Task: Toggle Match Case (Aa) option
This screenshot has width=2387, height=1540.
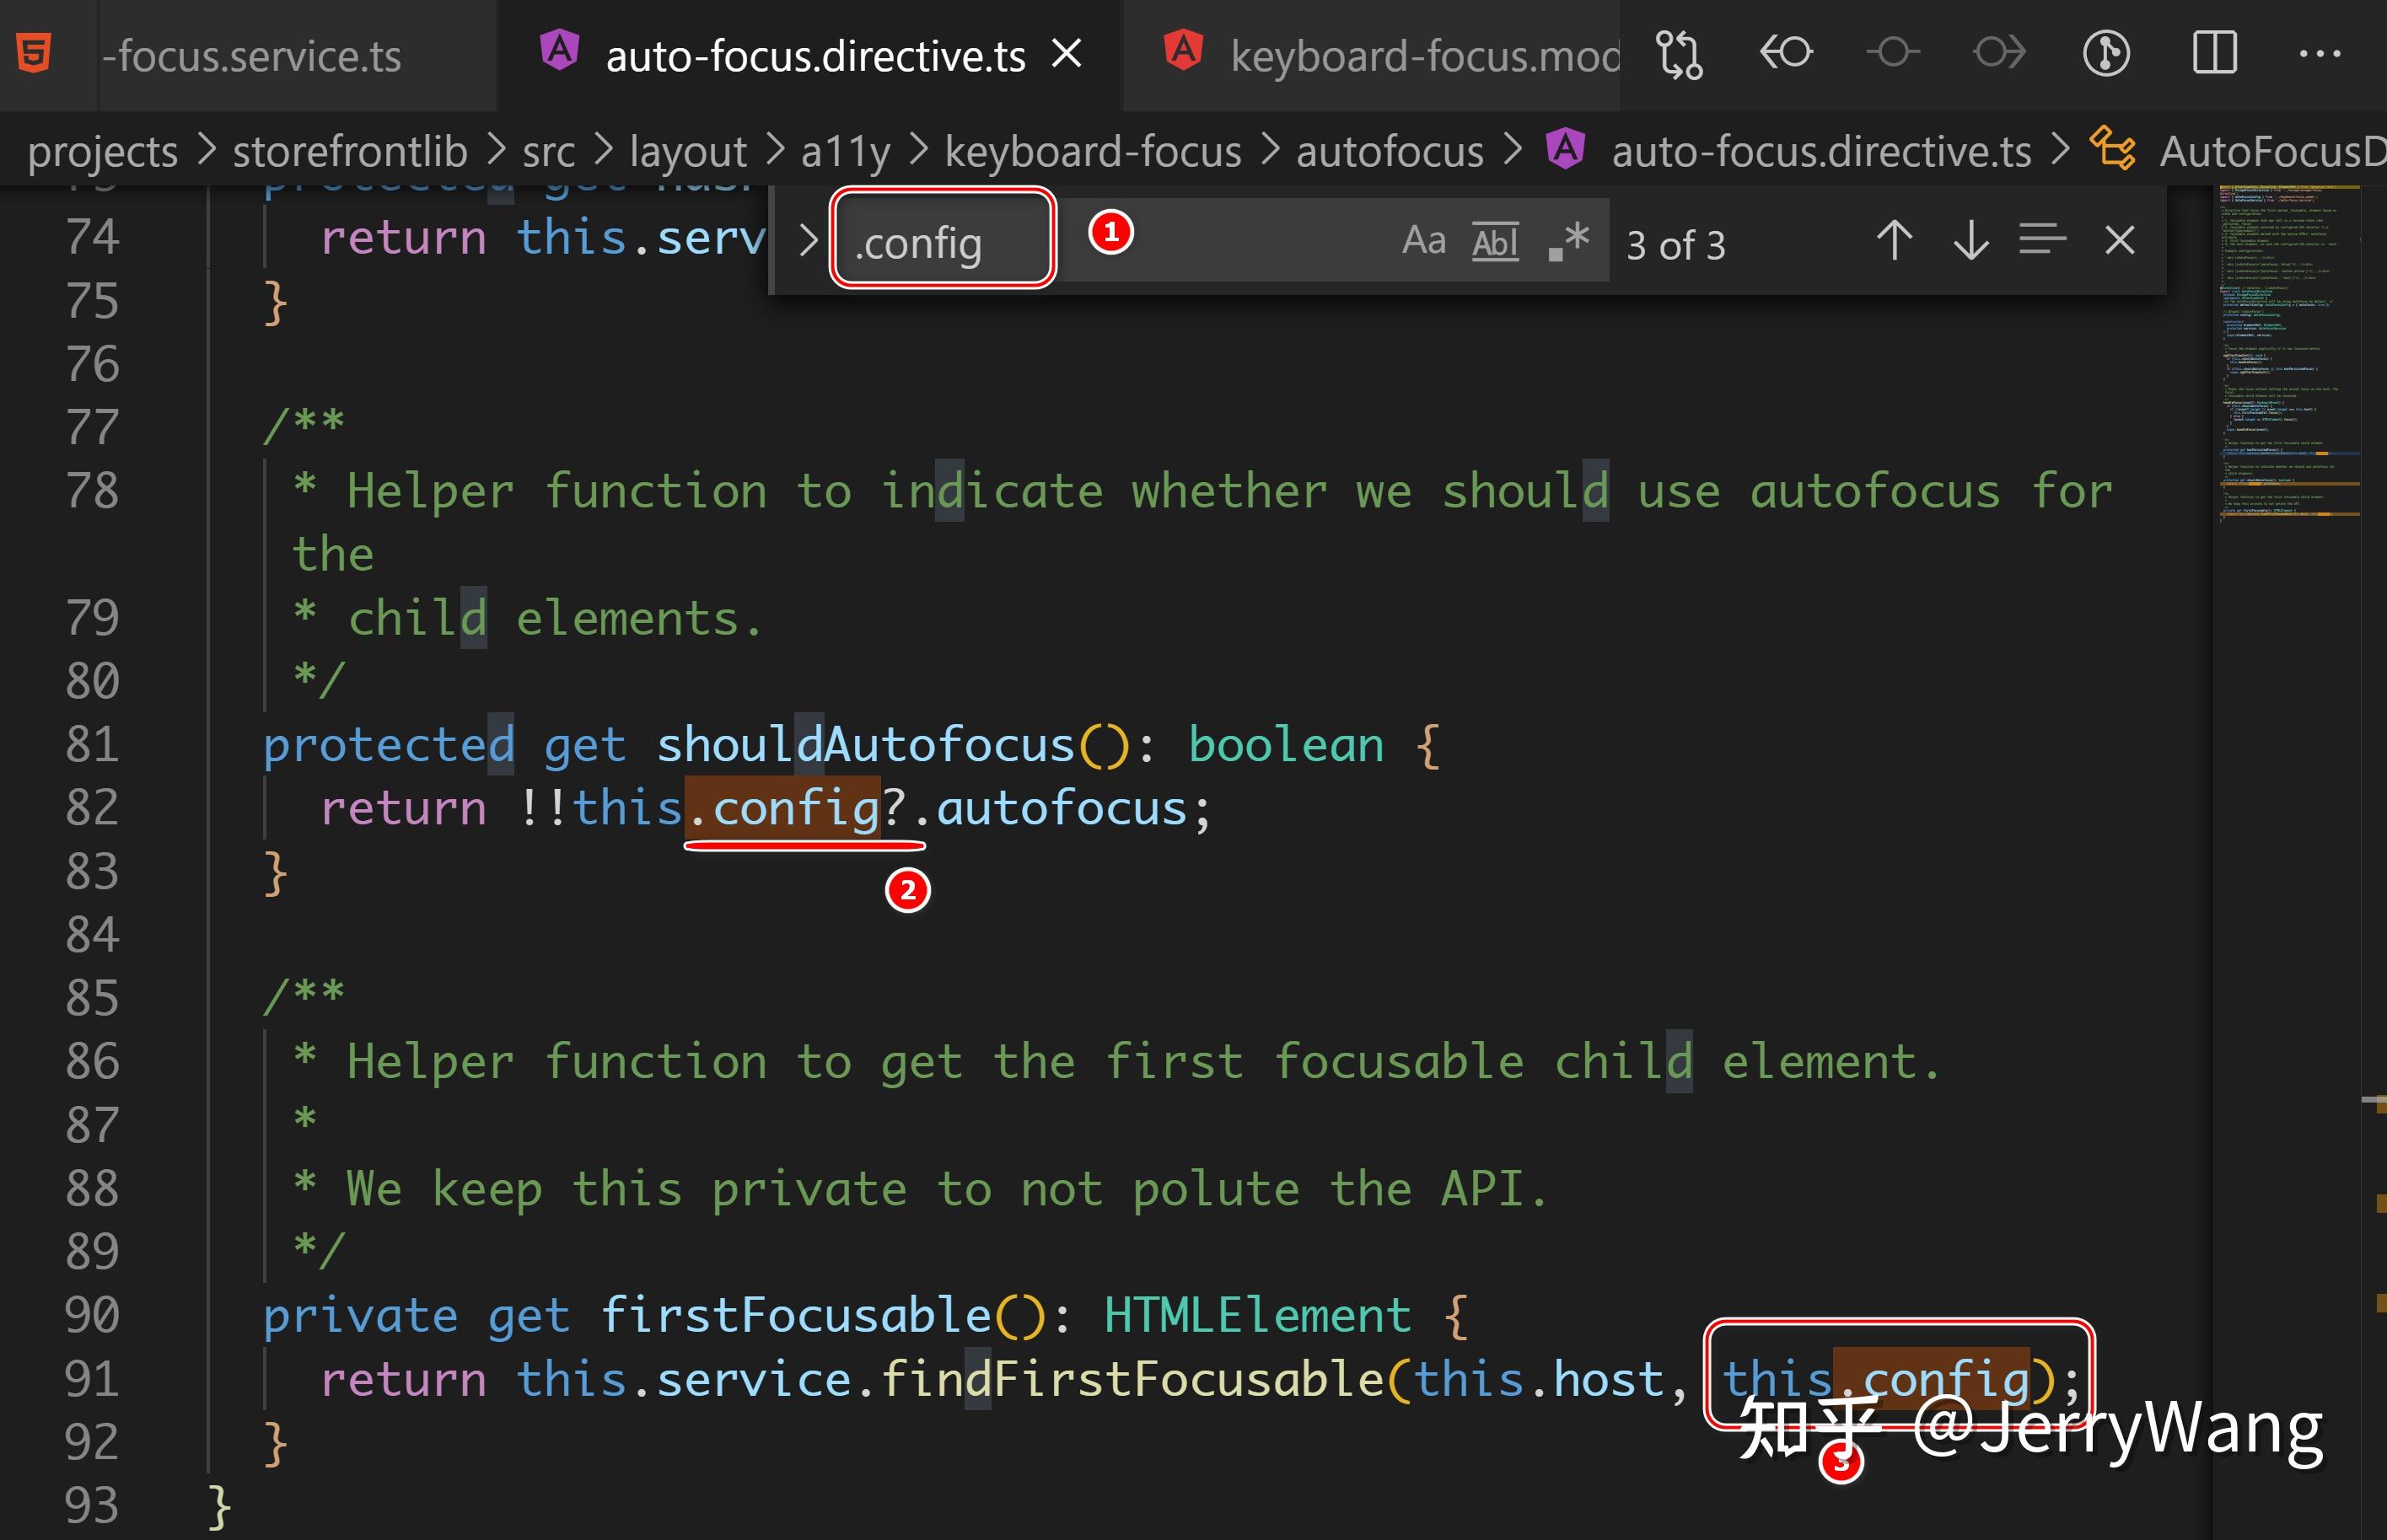Action: (1424, 241)
